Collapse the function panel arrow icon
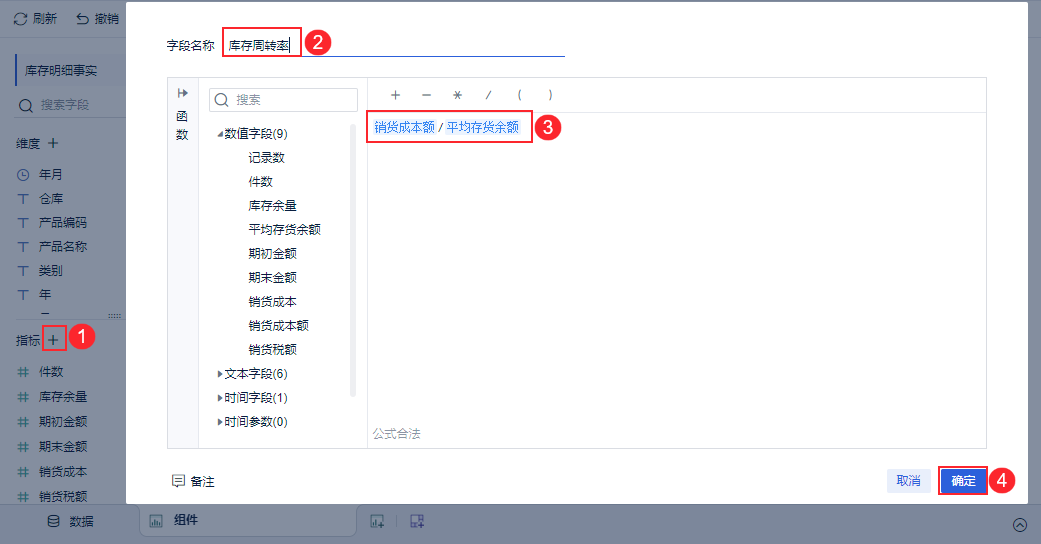This screenshot has width=1041, height=544. 183,93
